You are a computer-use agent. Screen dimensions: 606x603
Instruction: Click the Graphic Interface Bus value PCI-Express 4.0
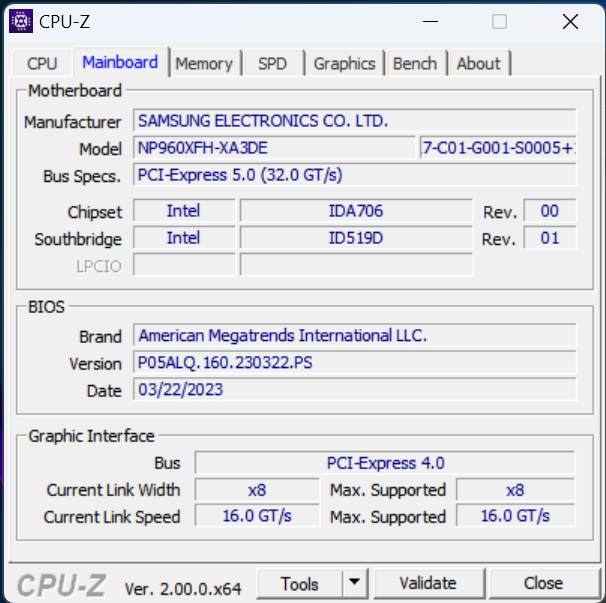pyautogui.click(x=385, y=463)
